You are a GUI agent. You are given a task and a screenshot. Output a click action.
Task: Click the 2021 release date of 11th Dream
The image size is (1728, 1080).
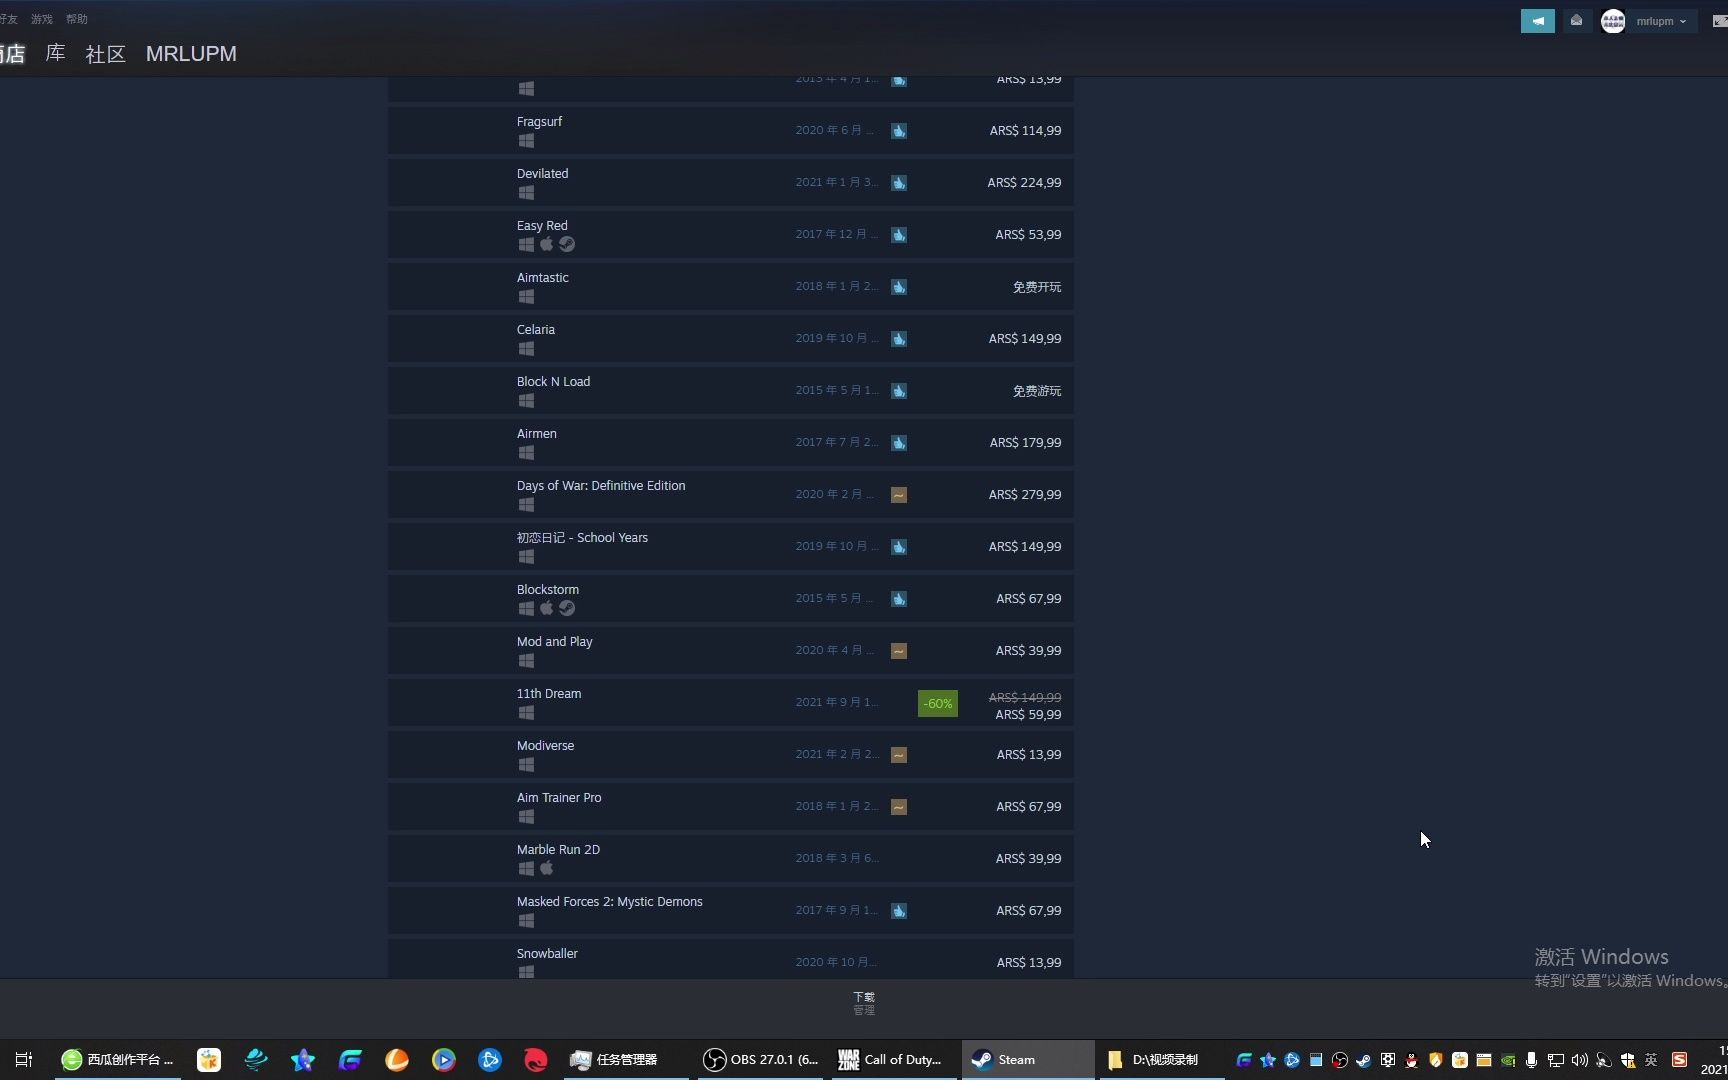point(837,702)
